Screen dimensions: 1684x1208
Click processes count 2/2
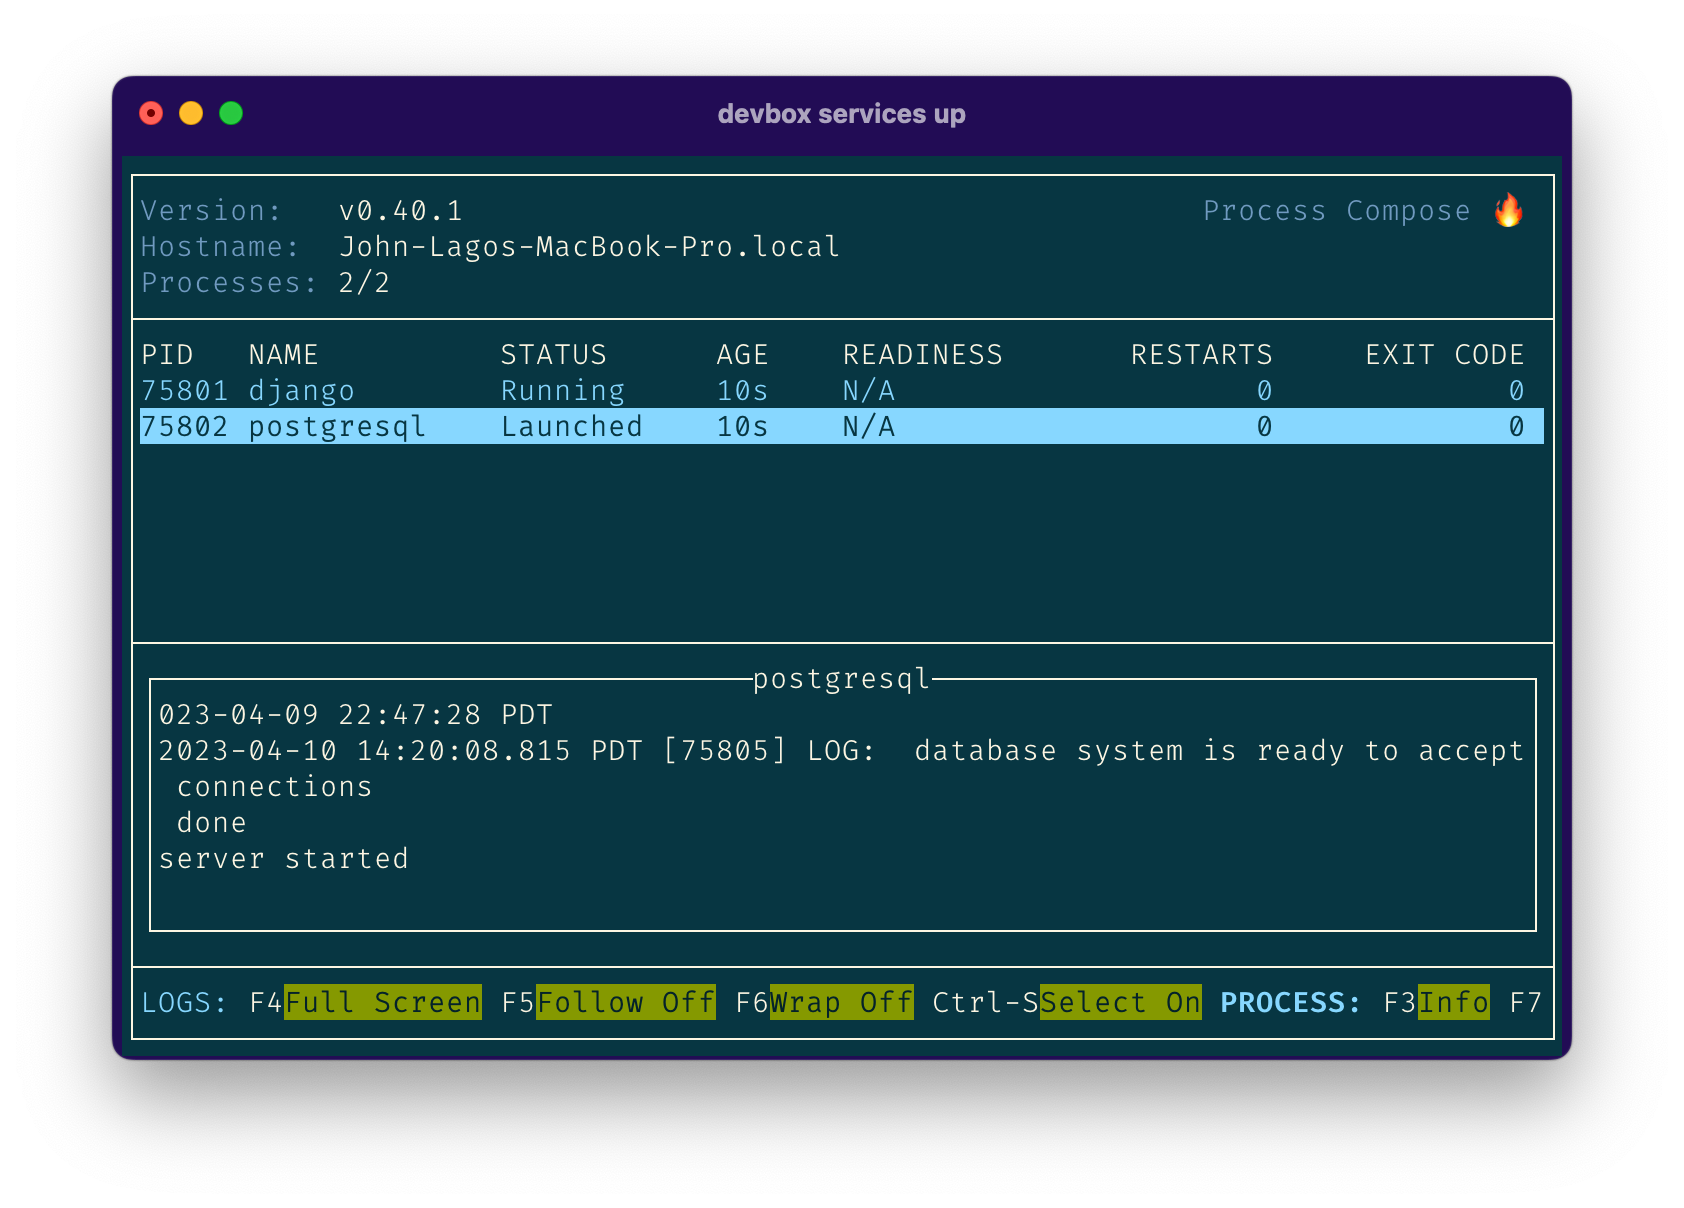364,283
